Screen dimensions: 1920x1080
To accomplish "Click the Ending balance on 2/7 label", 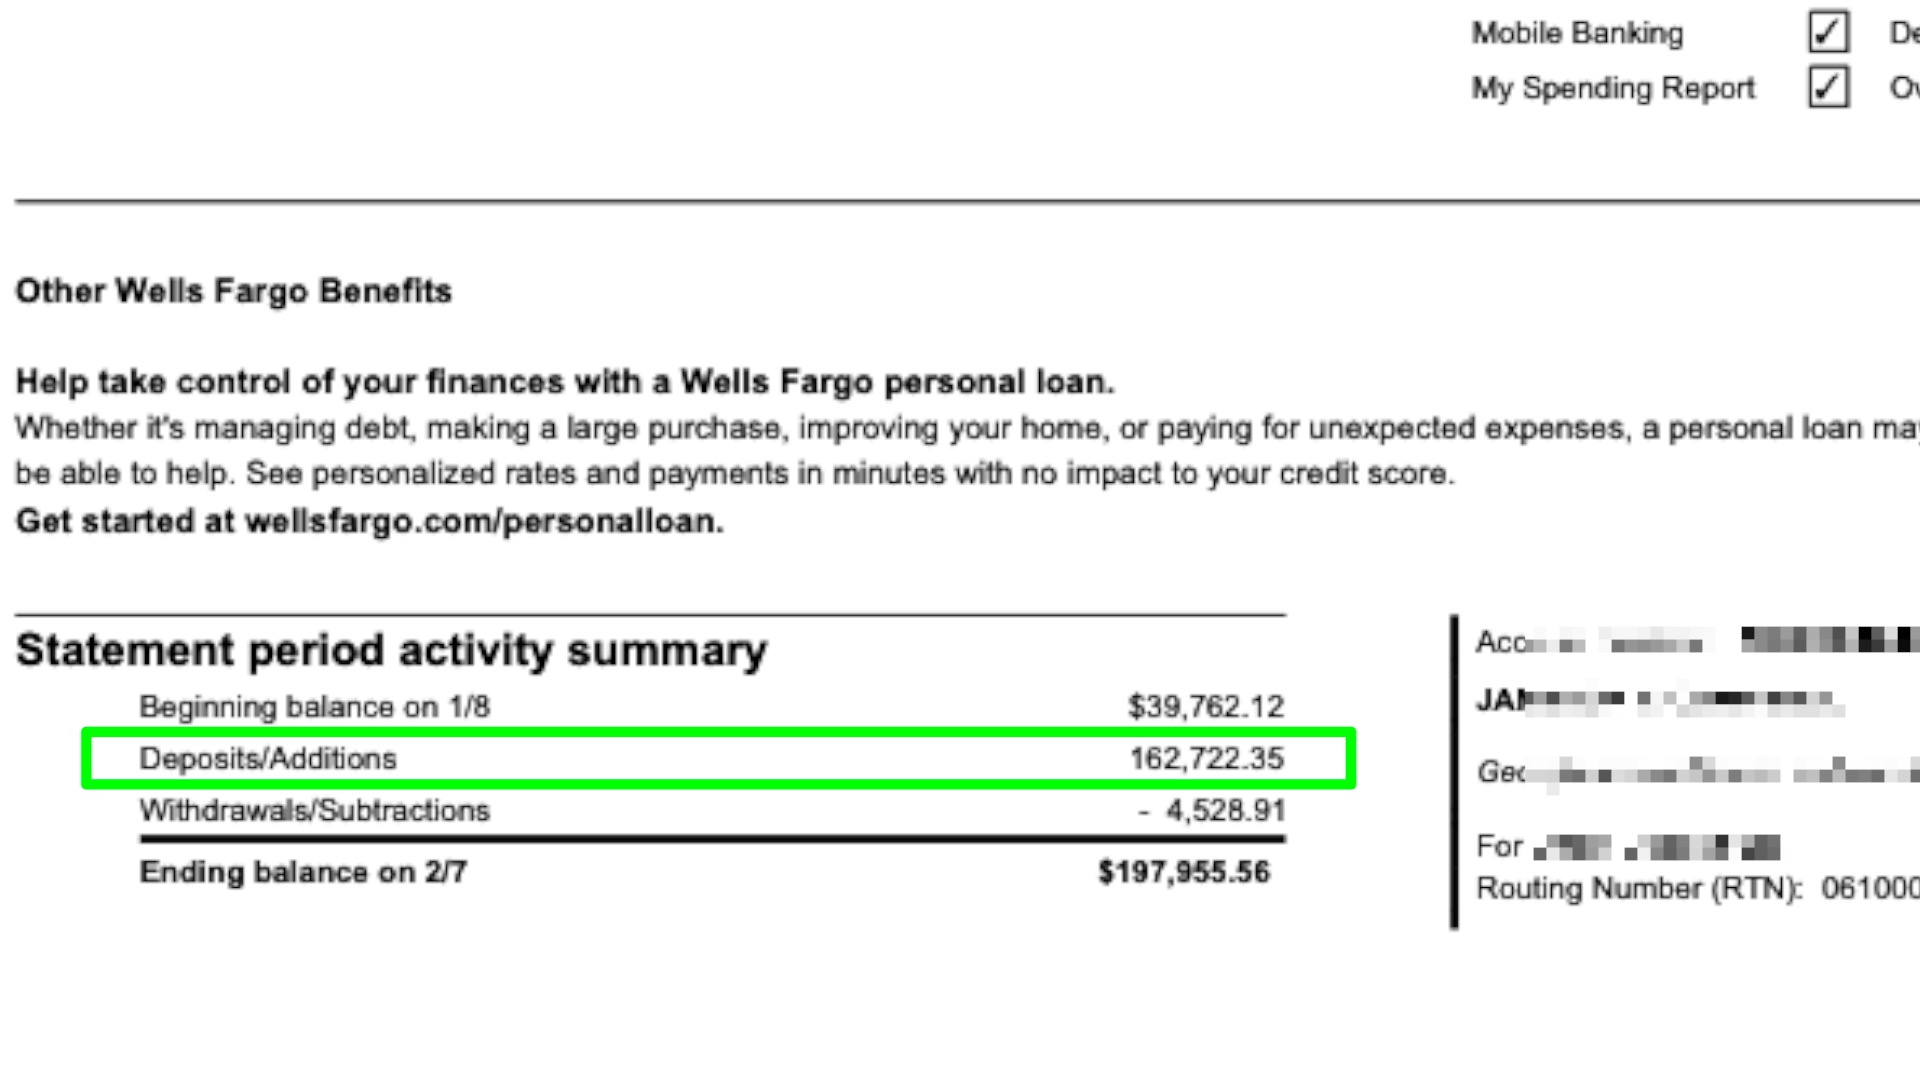I will click(x=302, y=872).
